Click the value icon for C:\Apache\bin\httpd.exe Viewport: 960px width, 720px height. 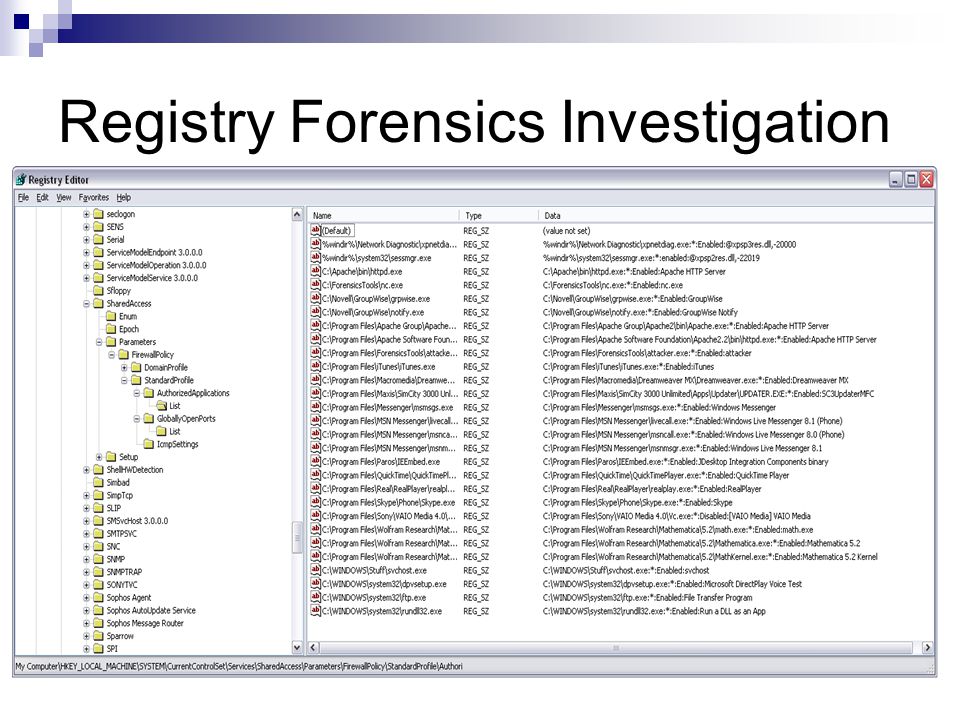click(x=315, y=271)
